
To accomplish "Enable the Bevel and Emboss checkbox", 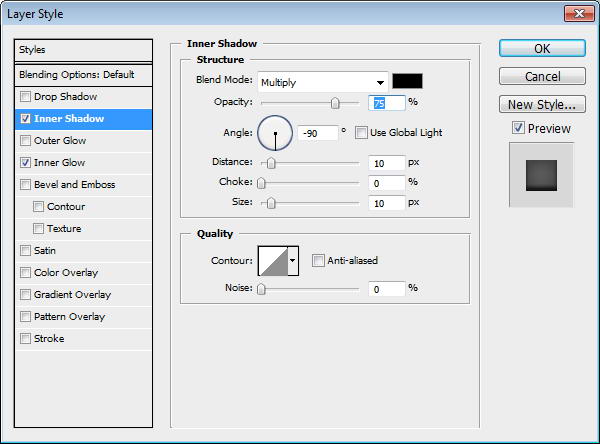I will (x=25, y=184).
